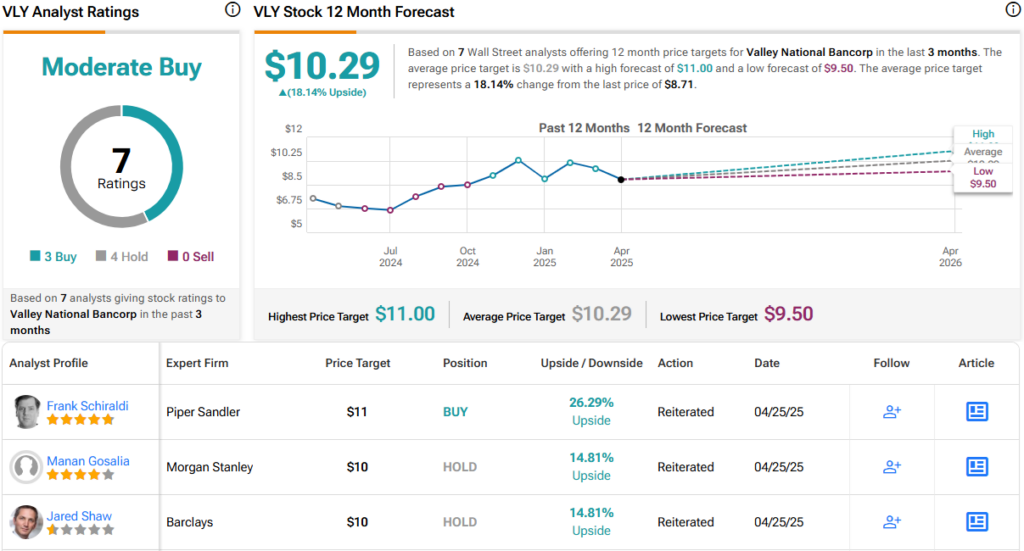Select the 4 Hold legend swatch
The image size is (1024, 551).
(101, 255)
